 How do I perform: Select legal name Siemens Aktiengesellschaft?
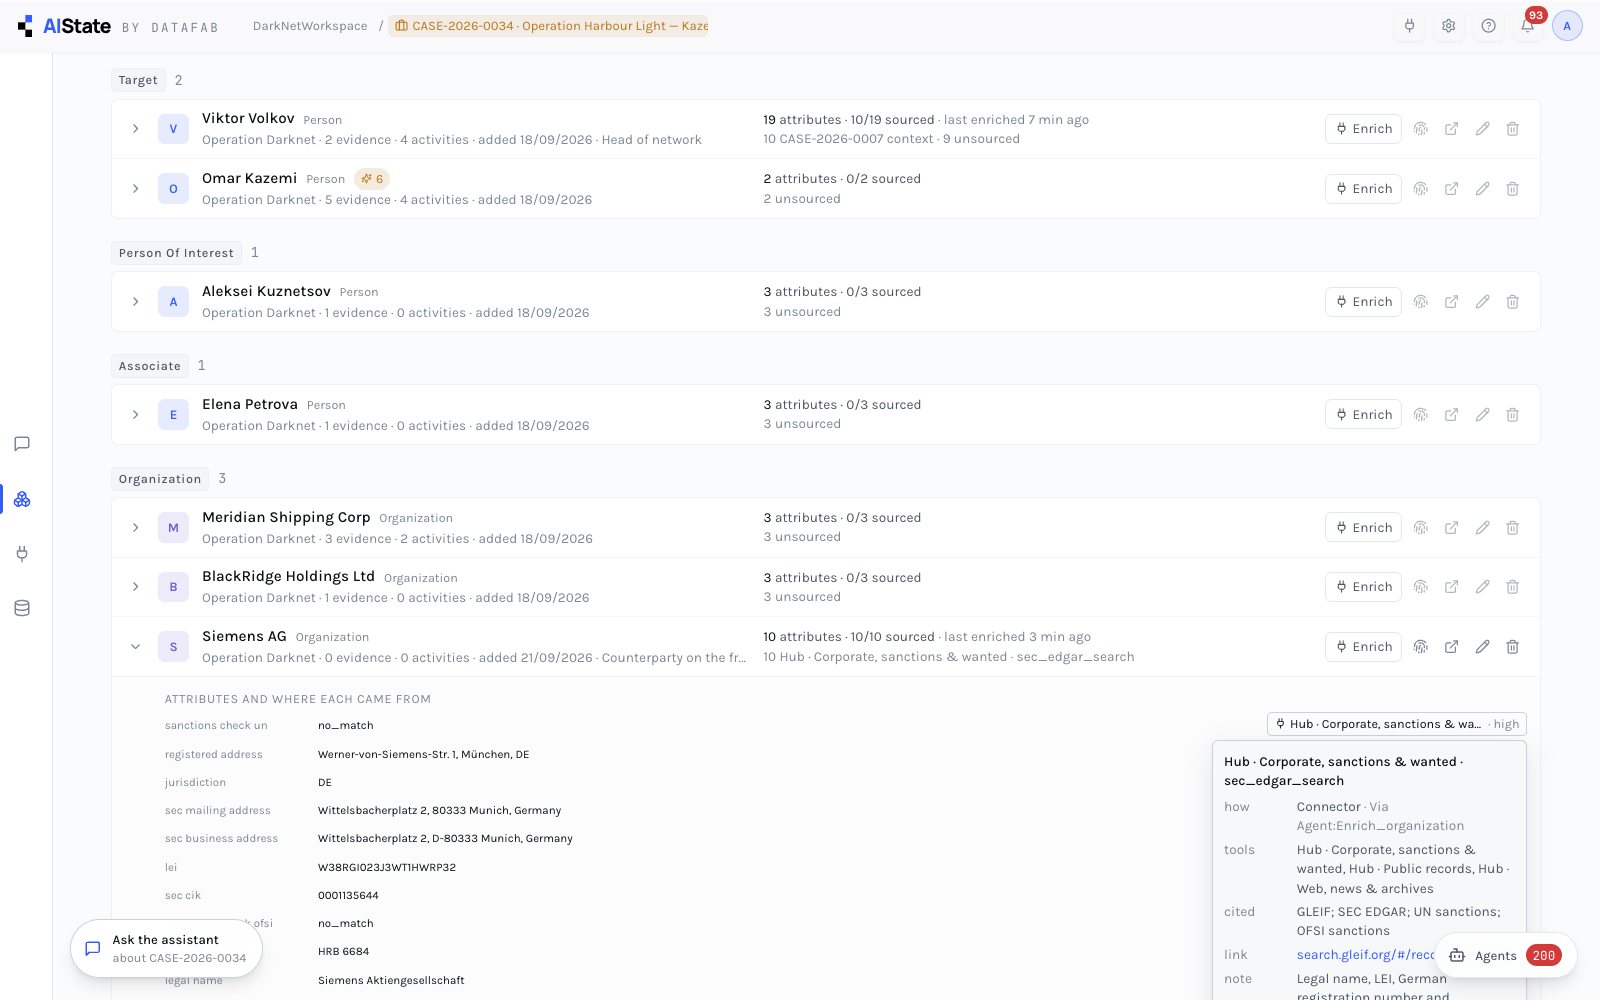(x=391, y=981)
